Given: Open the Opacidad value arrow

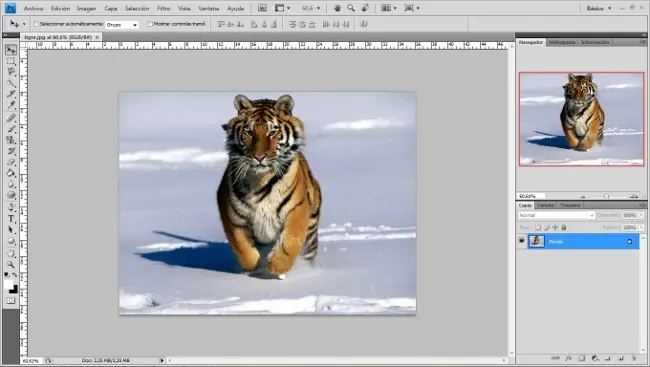Looking at the screenshot, I should [642, 215].
